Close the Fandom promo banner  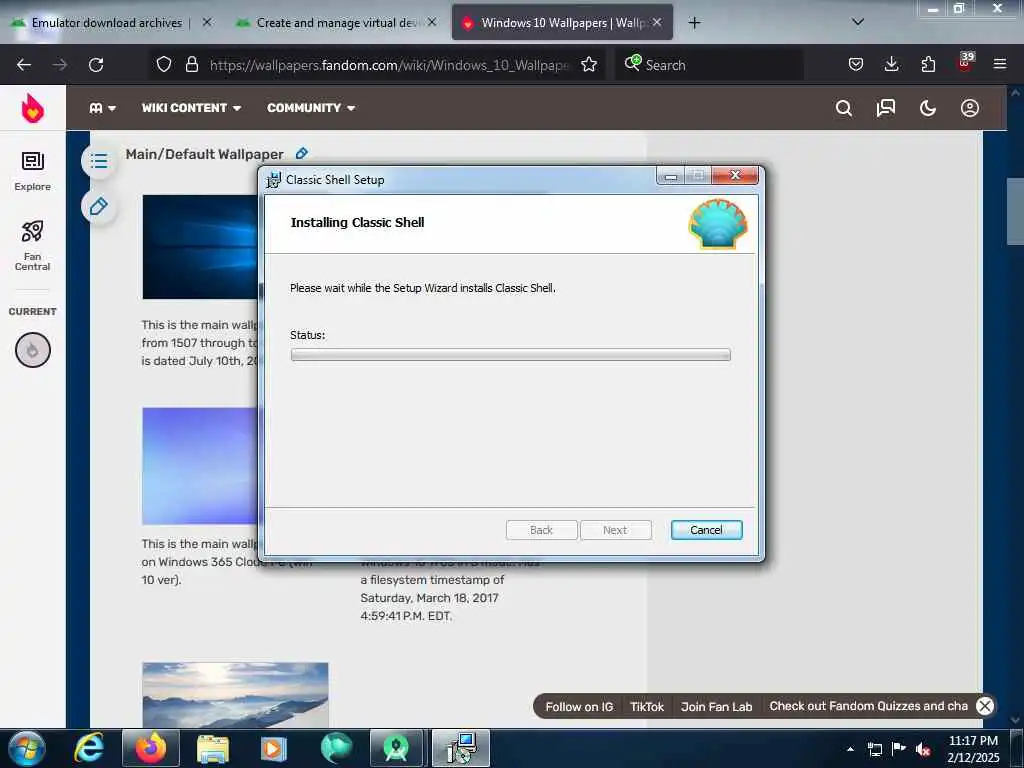click(985, 706)
